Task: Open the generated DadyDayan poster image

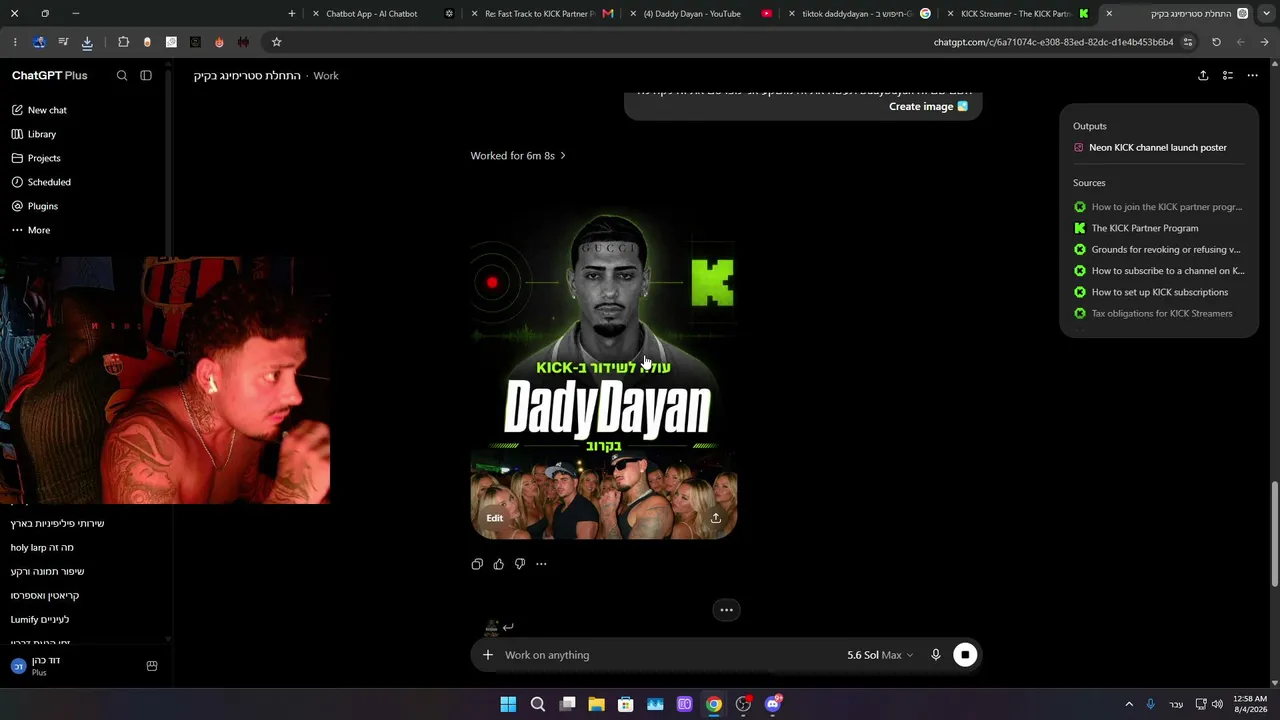Action: click(x=604, y=372)
